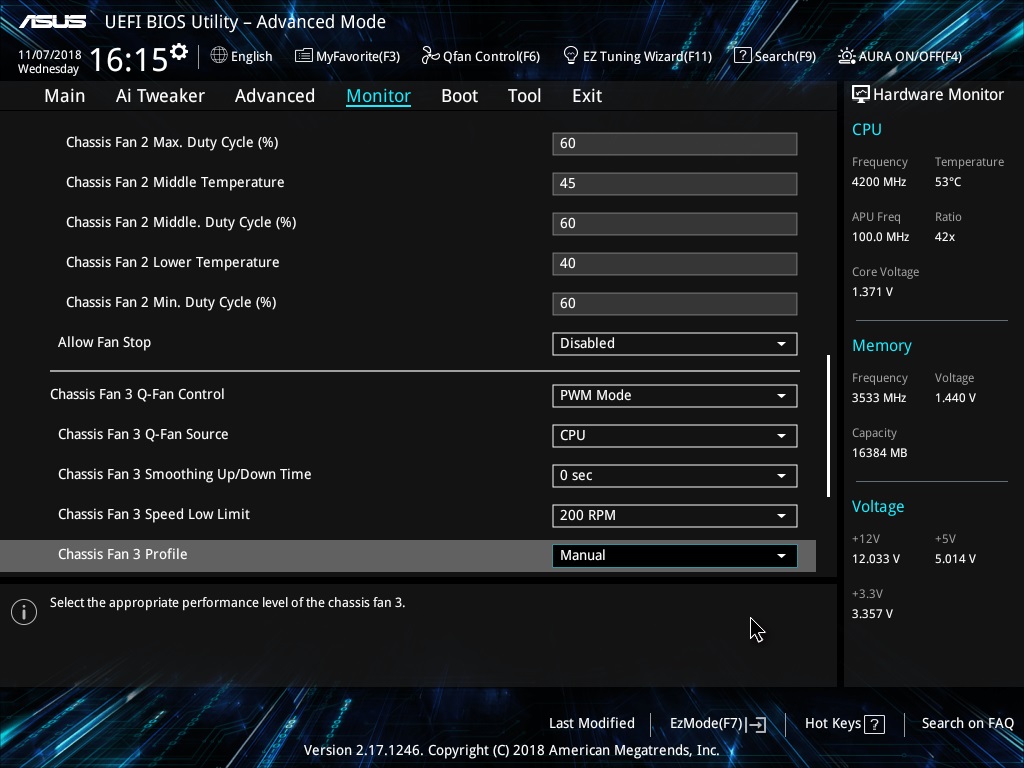Click the Chassis Fan 2 Middle Temperature label
The image size is (1024, 768).
click(x=175, y=182)
